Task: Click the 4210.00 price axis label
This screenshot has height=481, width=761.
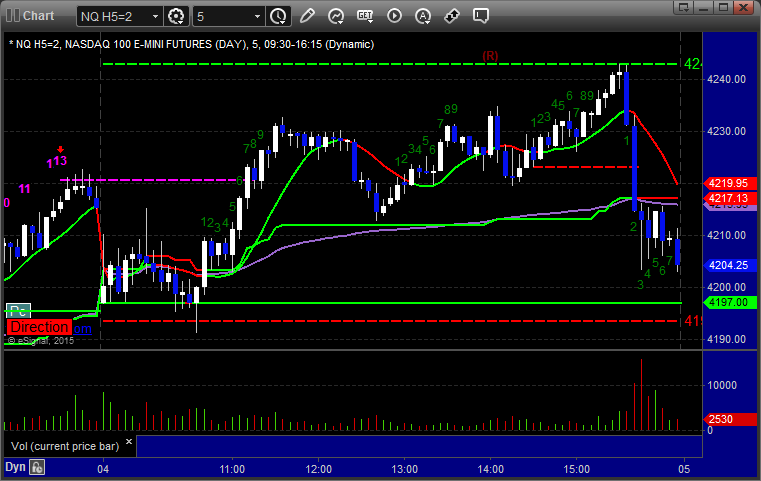Action: pyautogui.click(x=727, y=235)
